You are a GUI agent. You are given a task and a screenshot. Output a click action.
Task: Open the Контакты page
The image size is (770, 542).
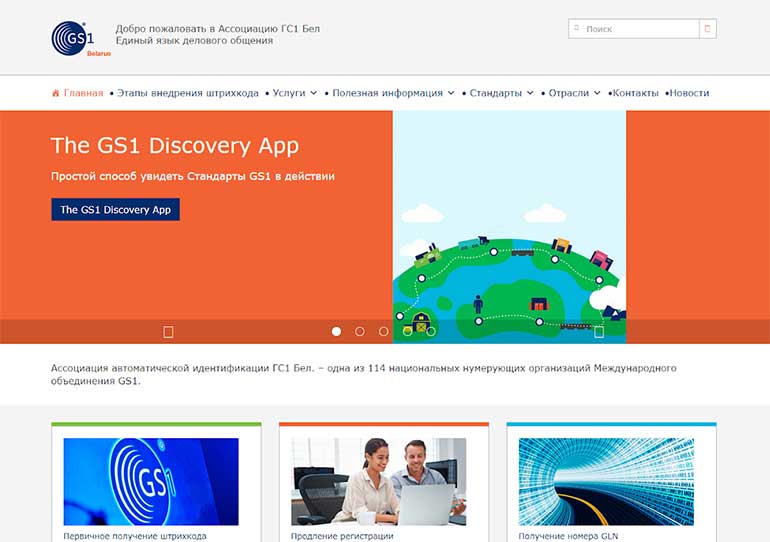click(x=635, y=93)
